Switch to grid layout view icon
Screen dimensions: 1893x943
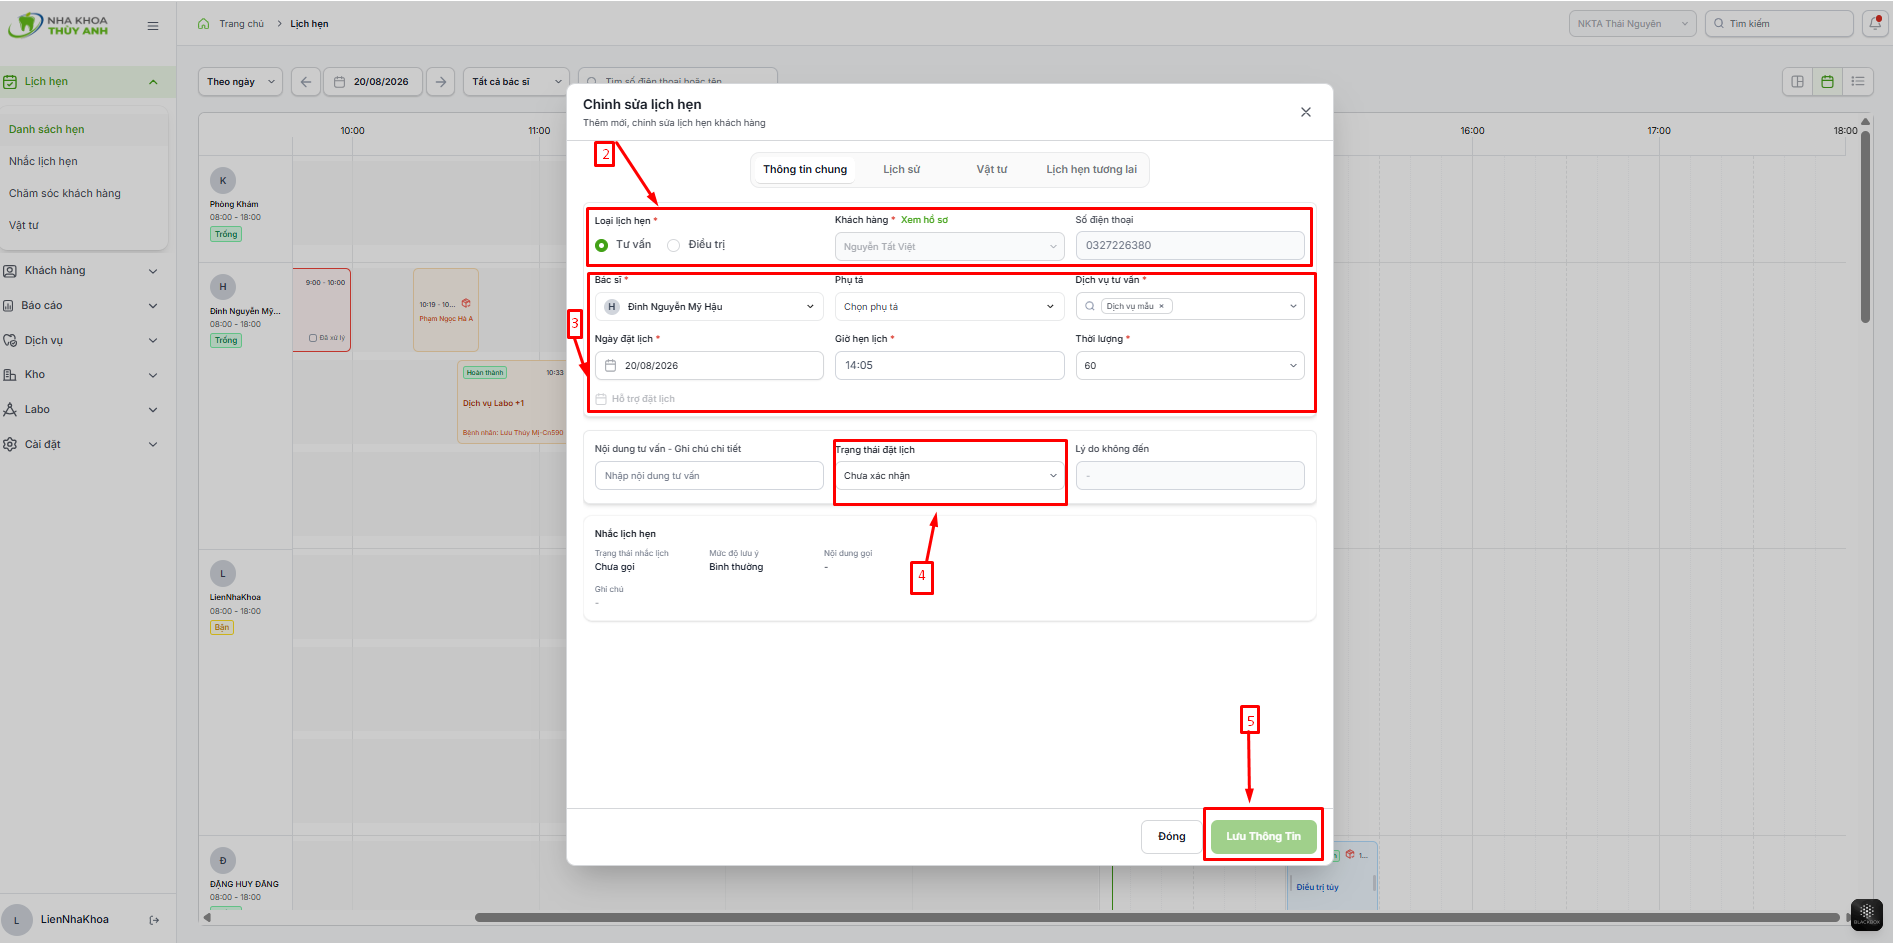point(1797,82)
